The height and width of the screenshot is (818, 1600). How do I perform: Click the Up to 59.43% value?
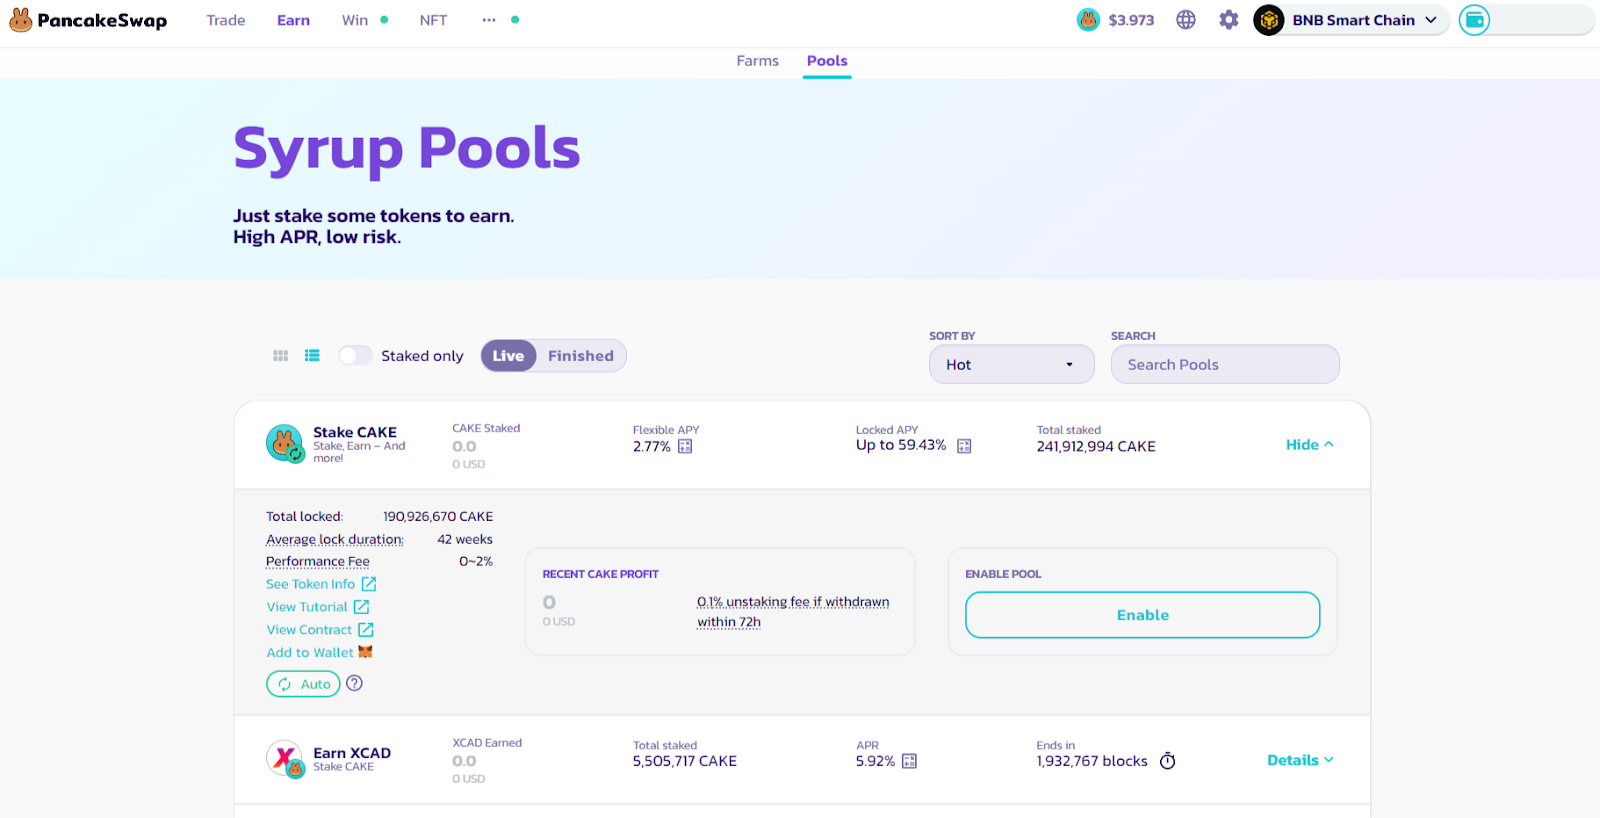(x=901, y=445)
